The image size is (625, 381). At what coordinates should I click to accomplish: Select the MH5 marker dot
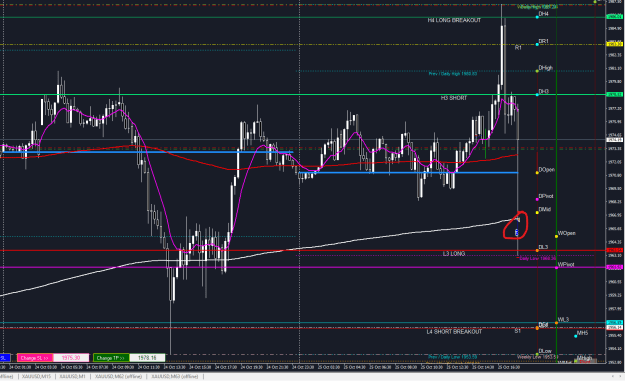click(x=576, y=336)
